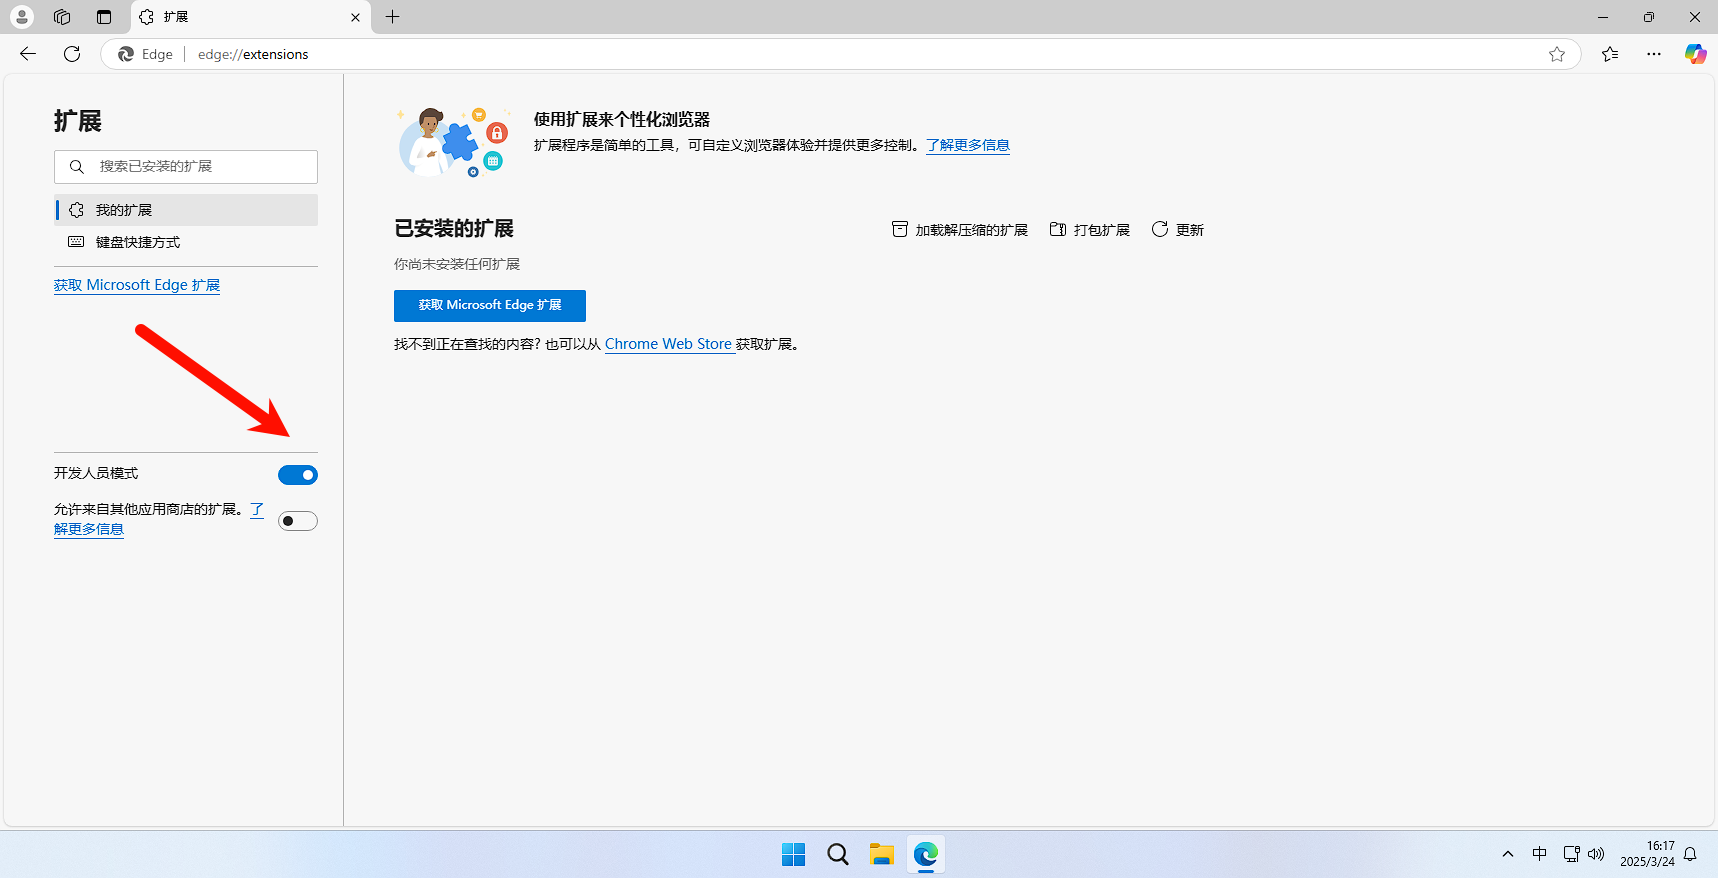
Task: Open the clock showing 16:17
Action: (x=1647, y=854)
